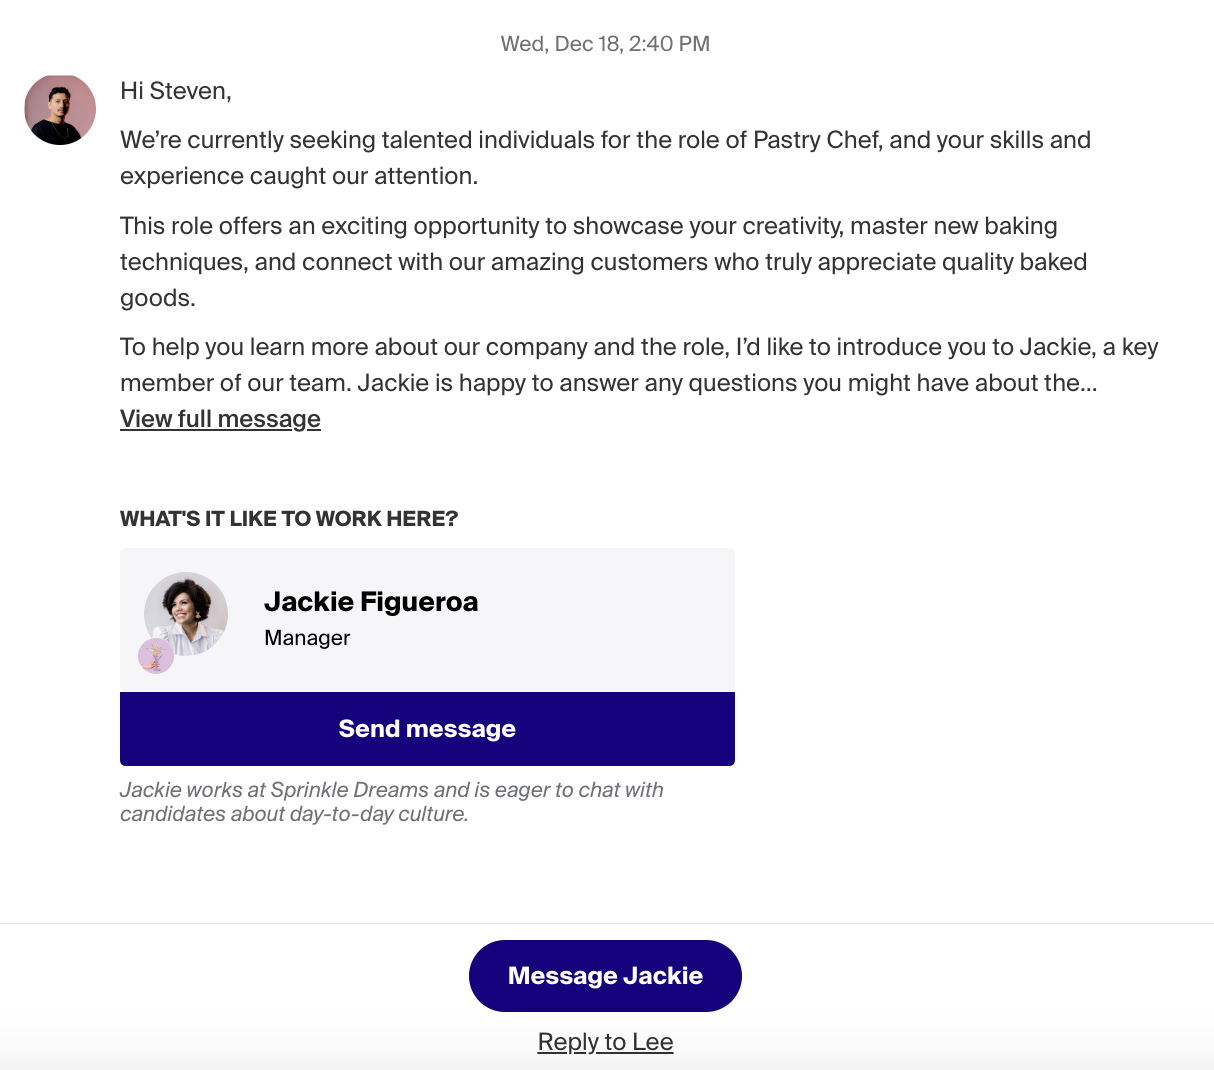Click the truncated paragraph introducing Jackie

pyautogui.click(x=639, y=365)
